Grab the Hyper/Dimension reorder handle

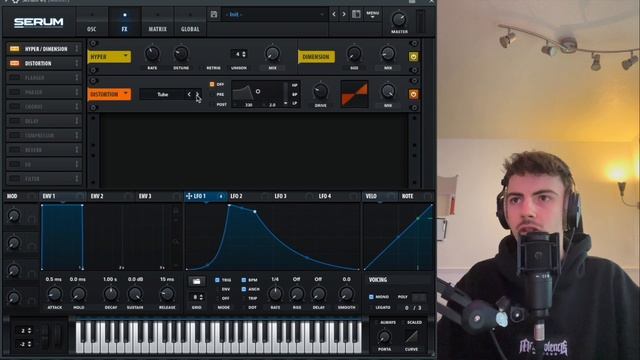pos(77,49)
